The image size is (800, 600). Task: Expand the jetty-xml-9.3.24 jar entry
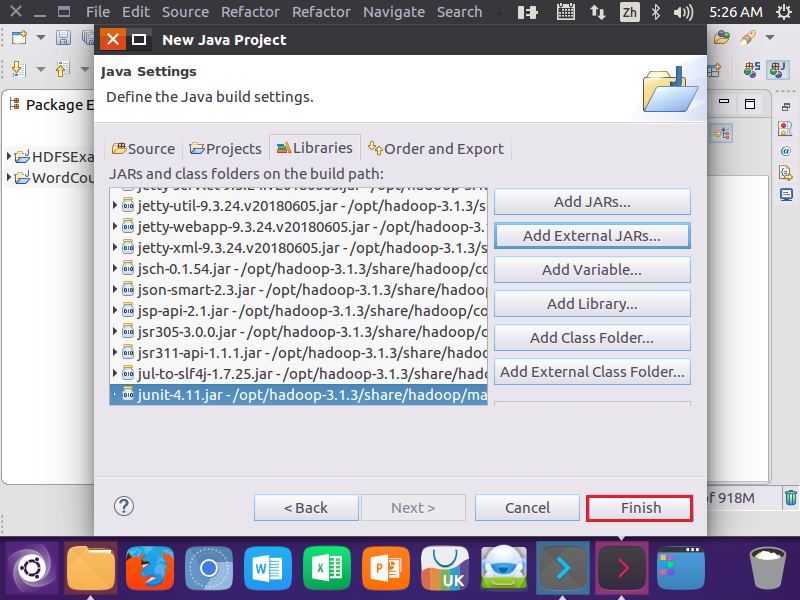115,247
